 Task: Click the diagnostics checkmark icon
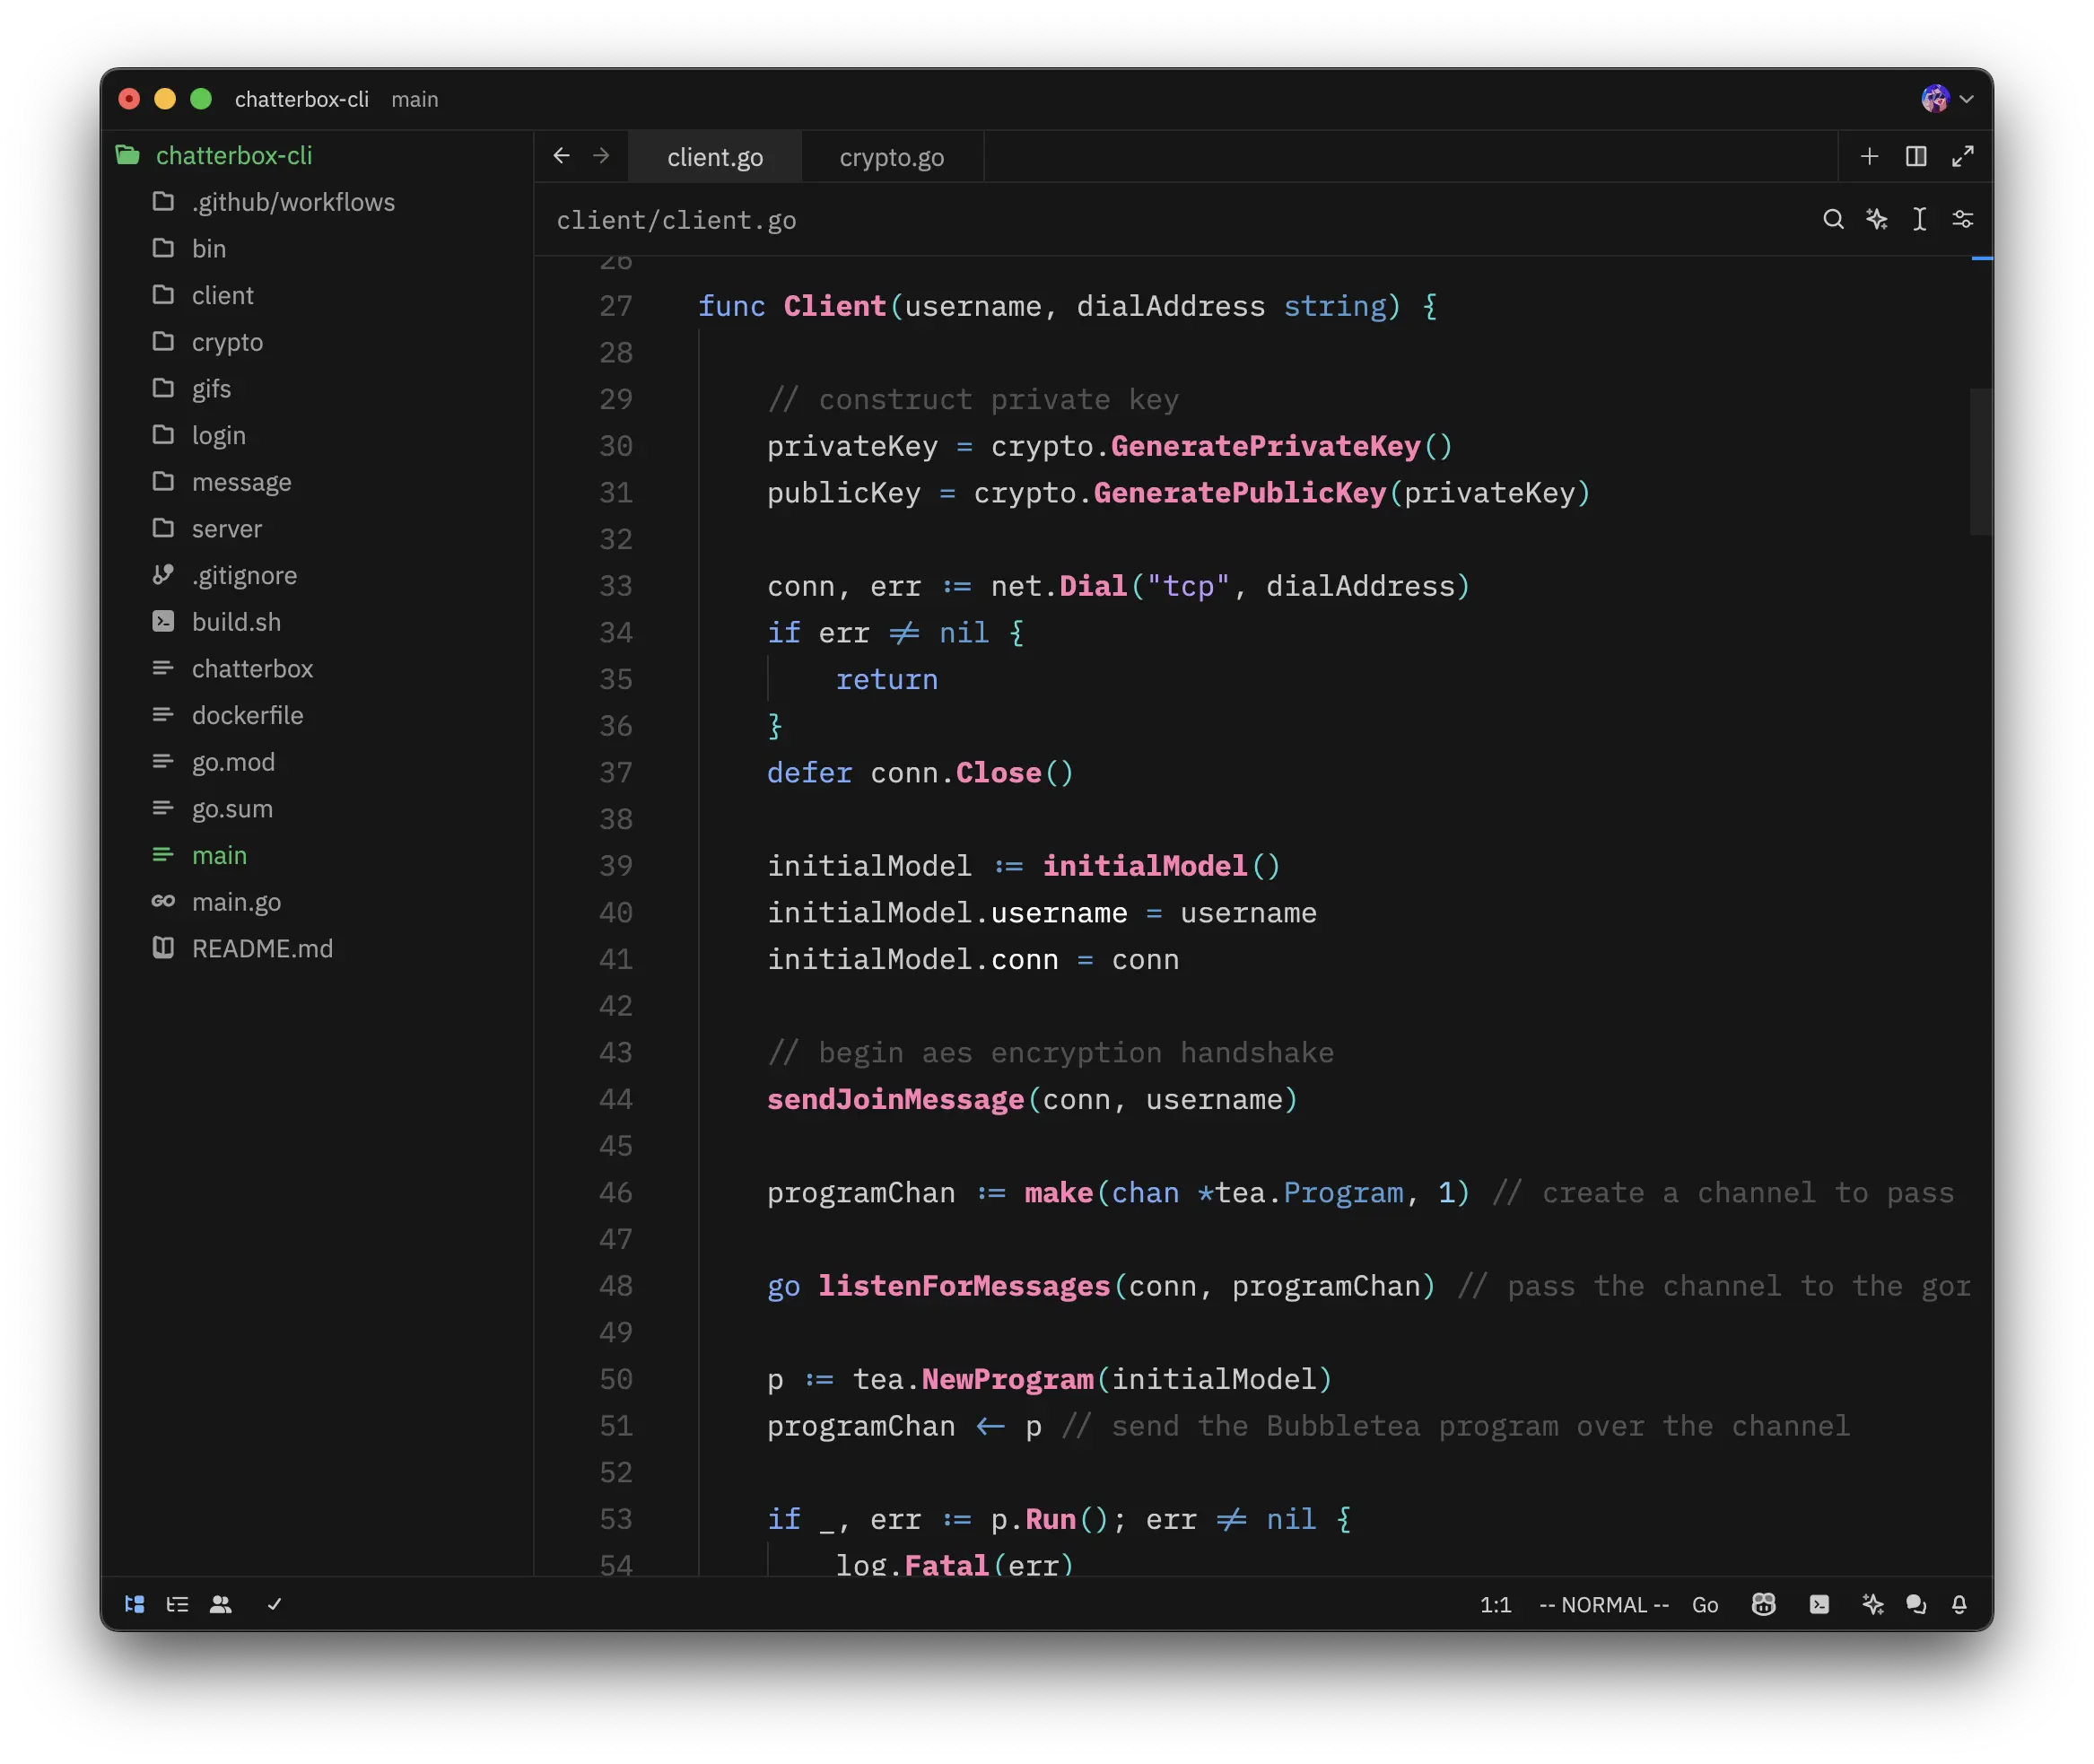(274, 1605)
